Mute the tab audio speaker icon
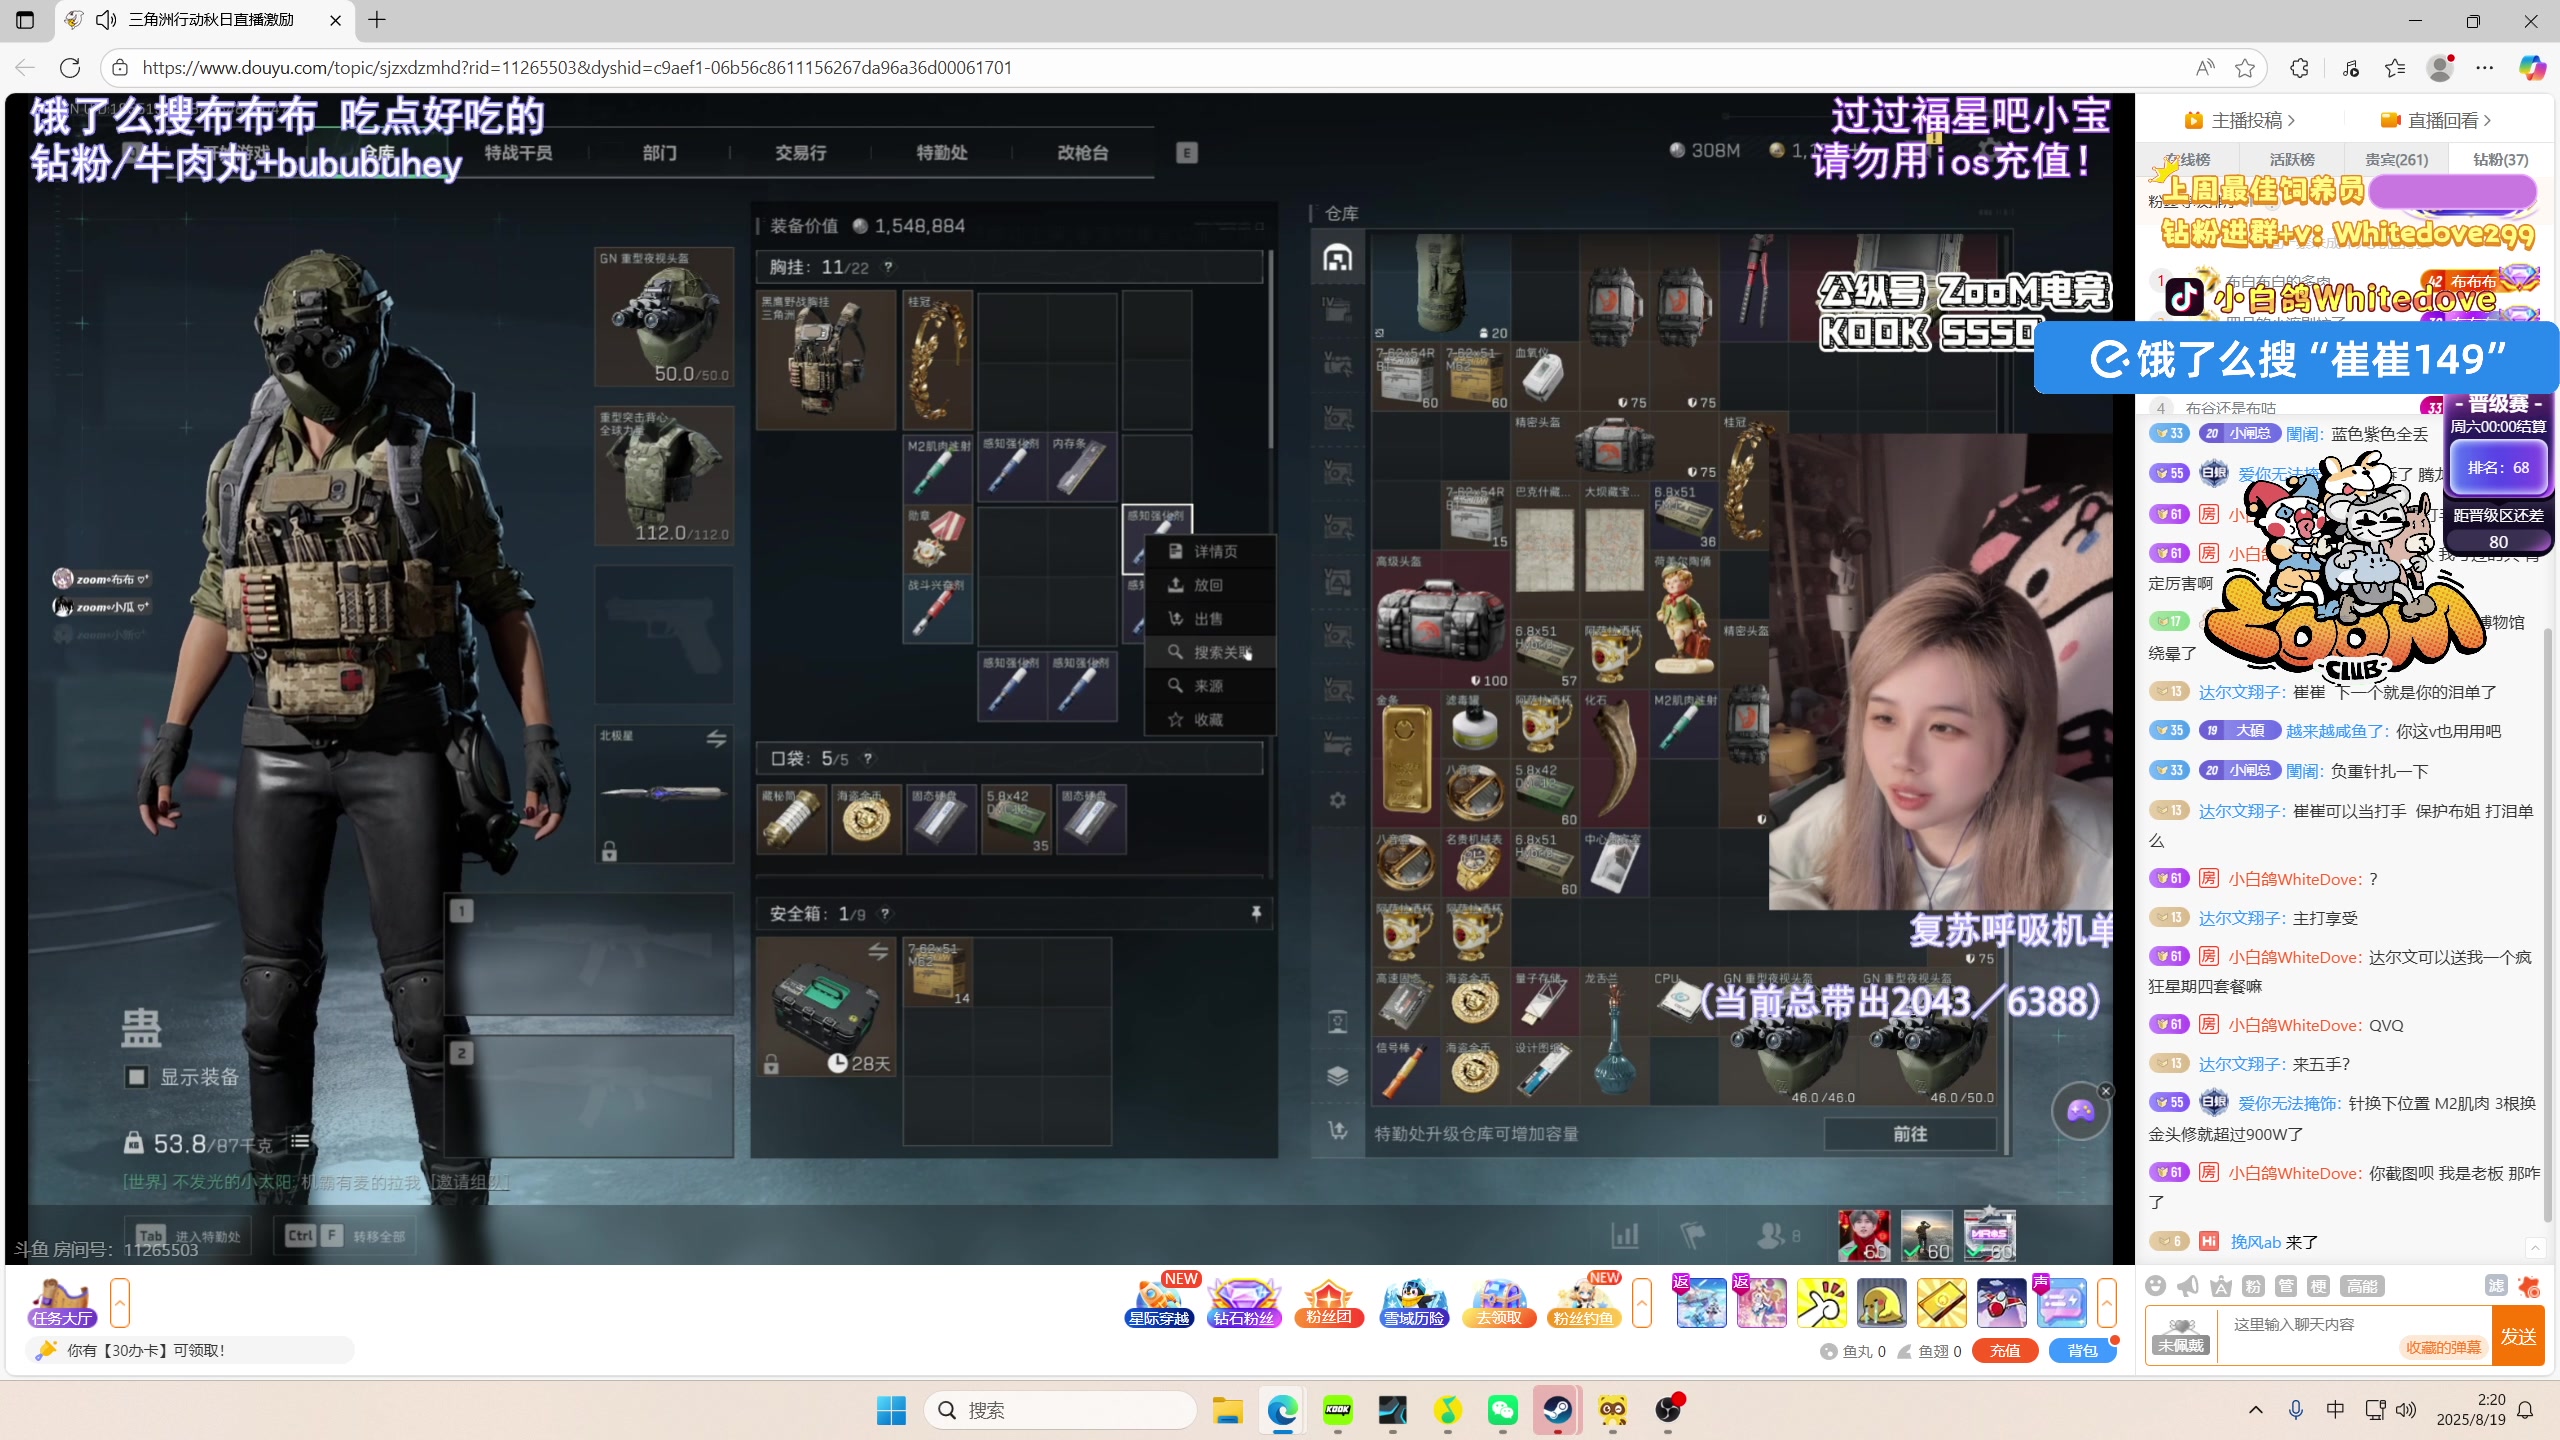Image resolution: width=2560 pixels, height=1440 pixels. tap(106, 20)
